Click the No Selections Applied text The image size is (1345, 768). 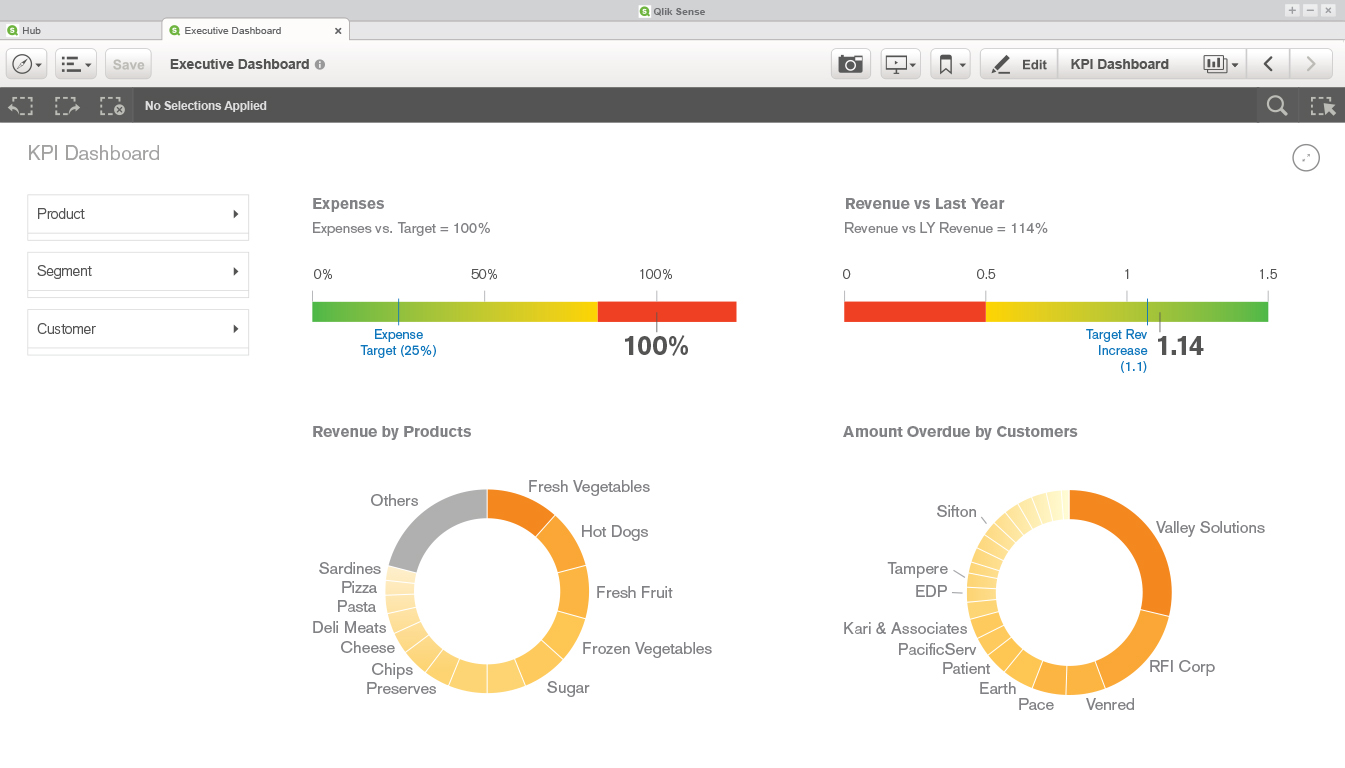click(x=206, y=106)
